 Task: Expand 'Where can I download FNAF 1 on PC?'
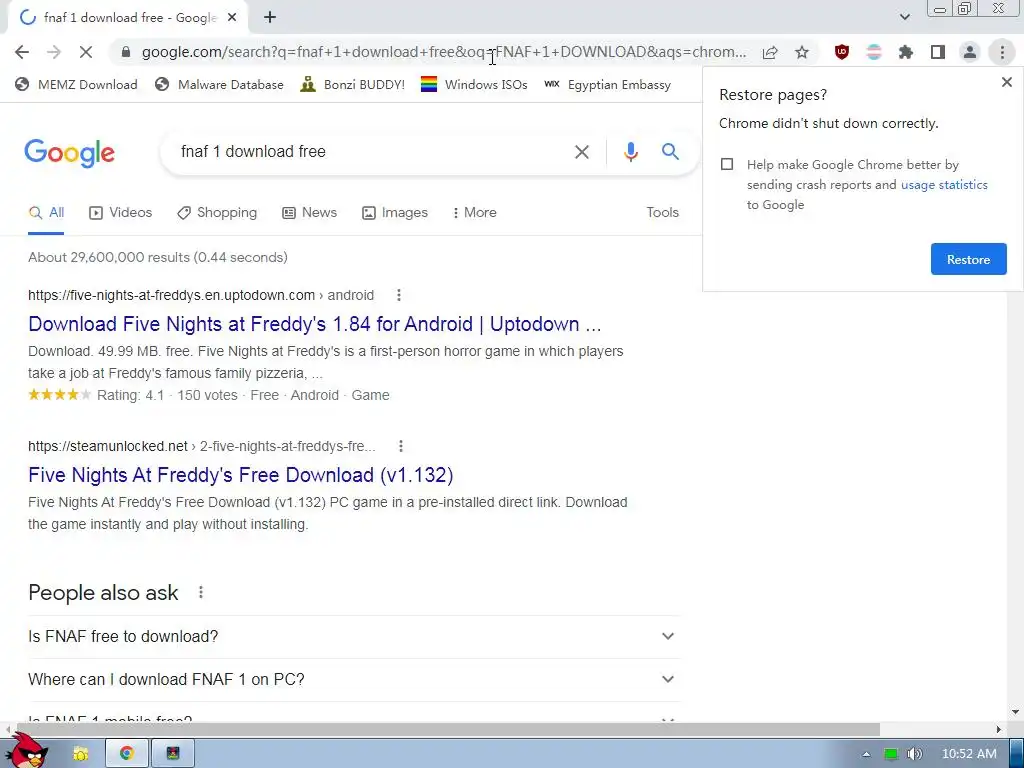point(353,680)
